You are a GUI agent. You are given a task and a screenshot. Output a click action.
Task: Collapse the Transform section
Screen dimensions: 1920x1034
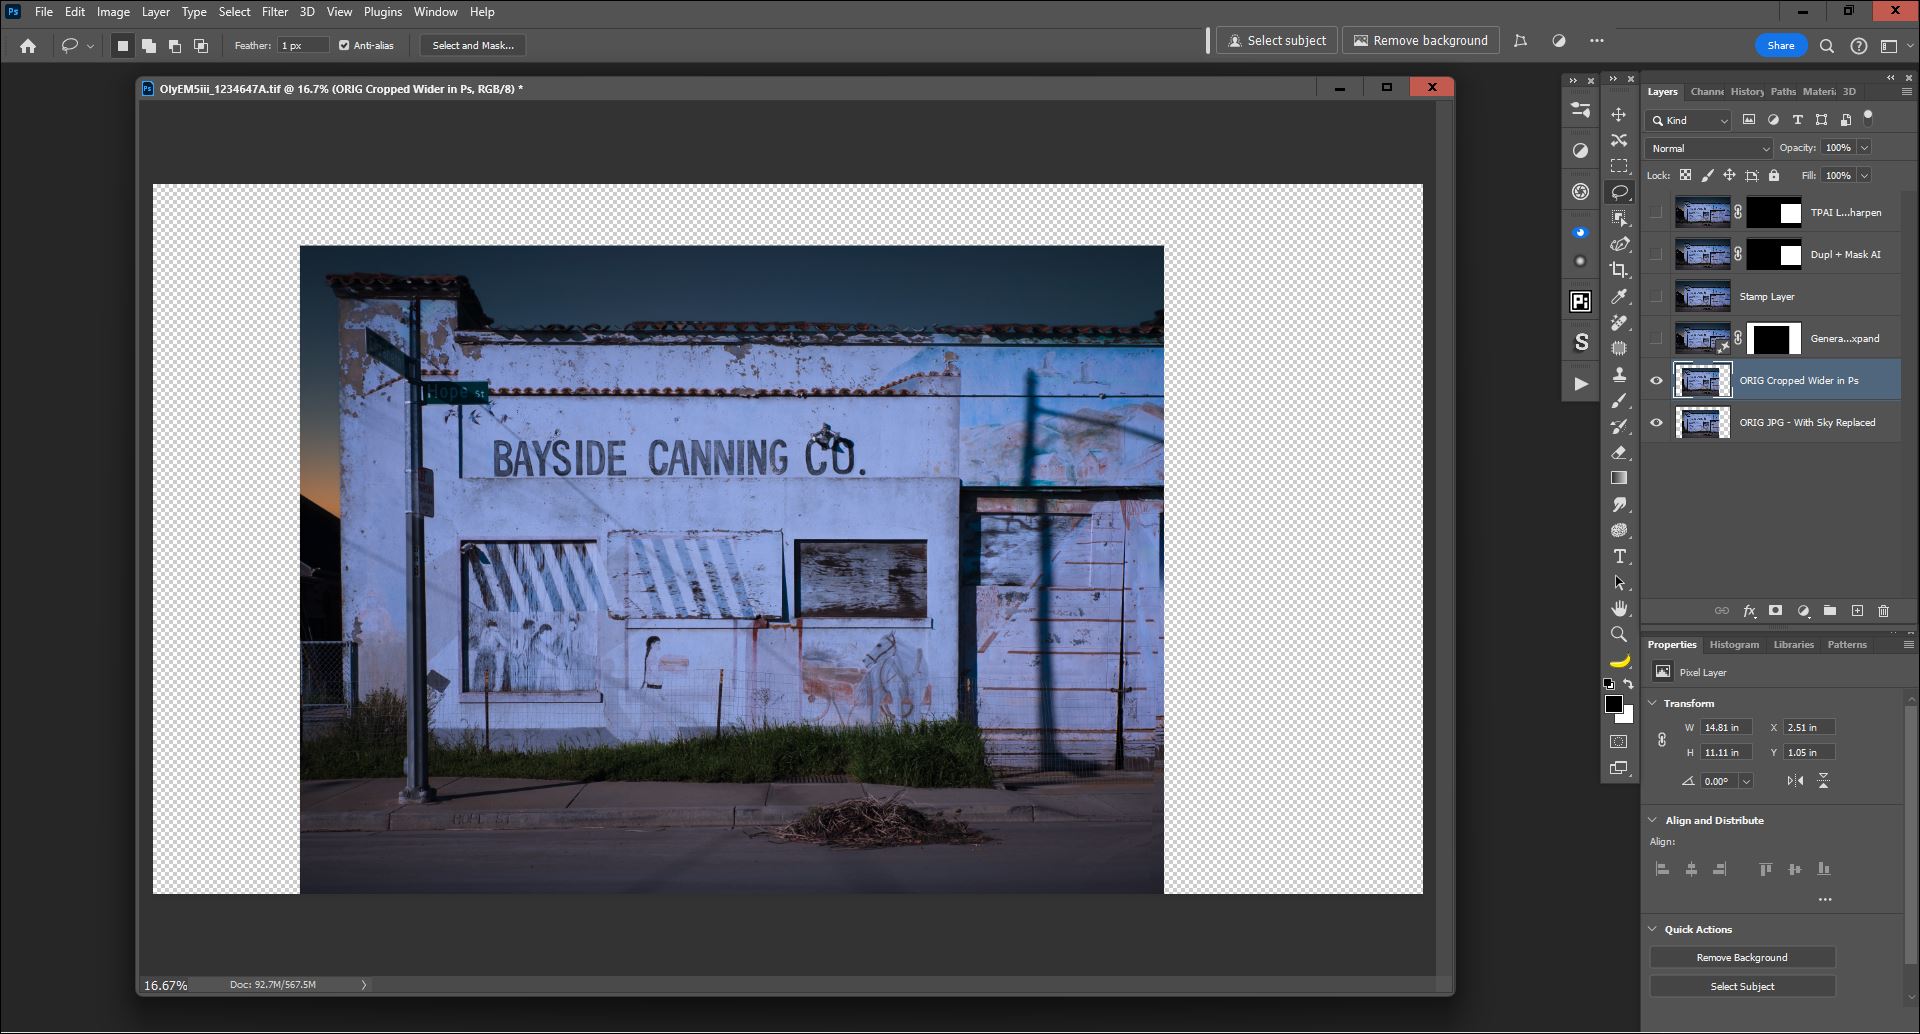(x=1653, y=703)
